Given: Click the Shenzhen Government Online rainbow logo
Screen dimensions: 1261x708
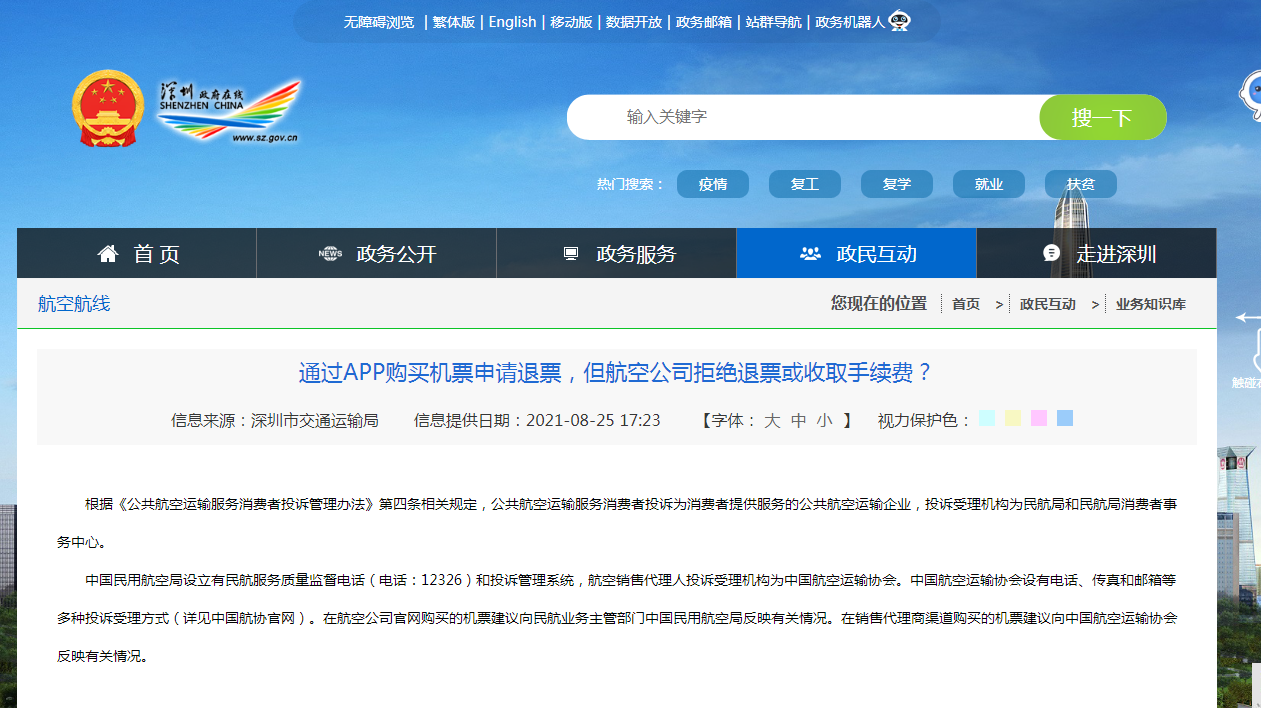Looking at the screenshot, I should 228,112.
